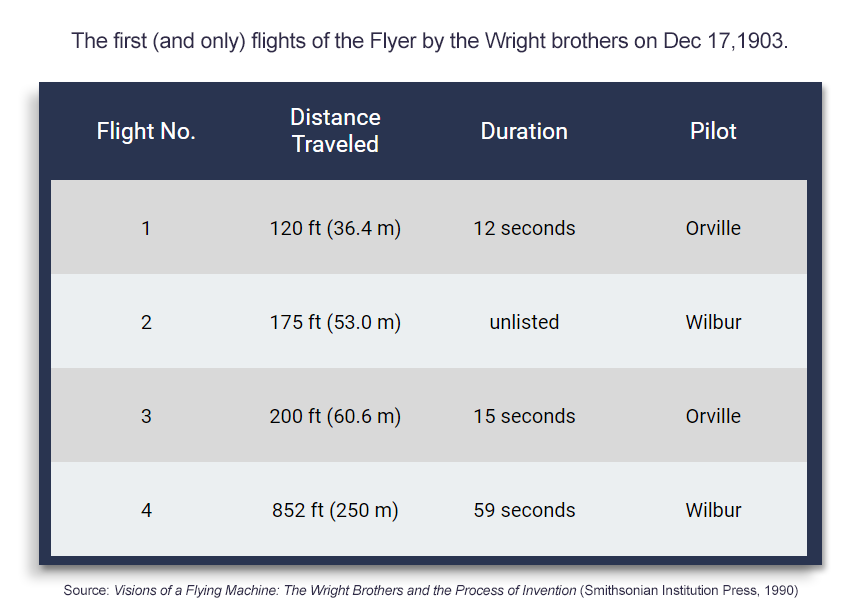861x613 pixels.
Task: Click the Distance Traveled column header
Action: 335,131
